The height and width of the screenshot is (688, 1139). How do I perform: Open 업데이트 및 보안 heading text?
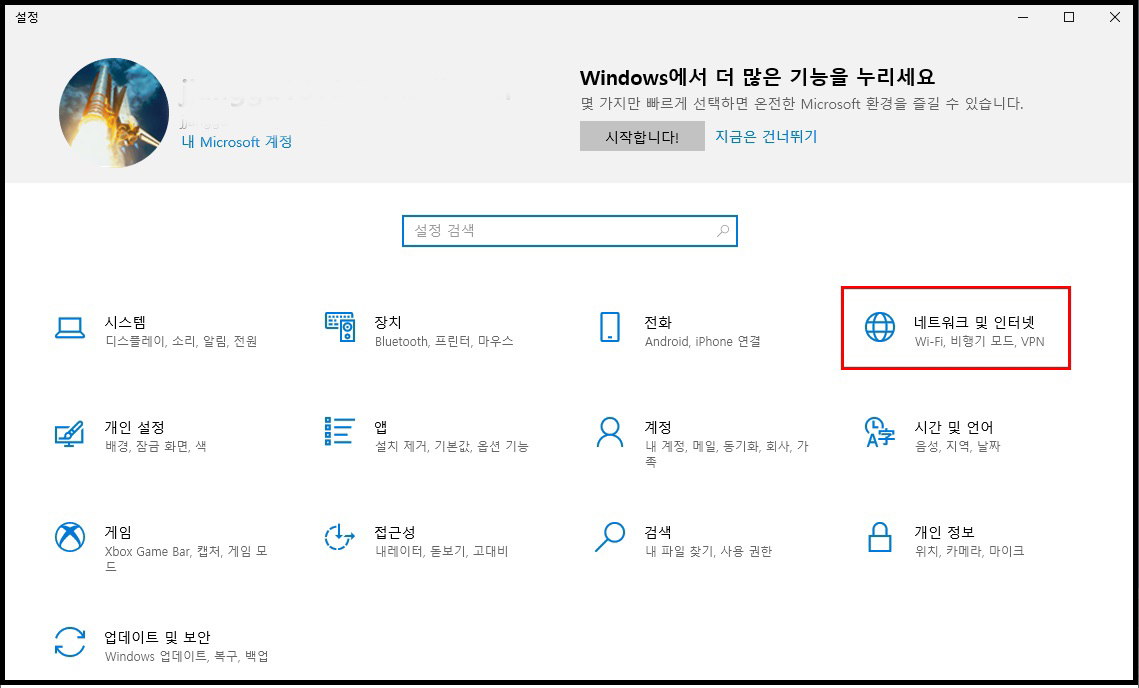(x=157, y=637)
